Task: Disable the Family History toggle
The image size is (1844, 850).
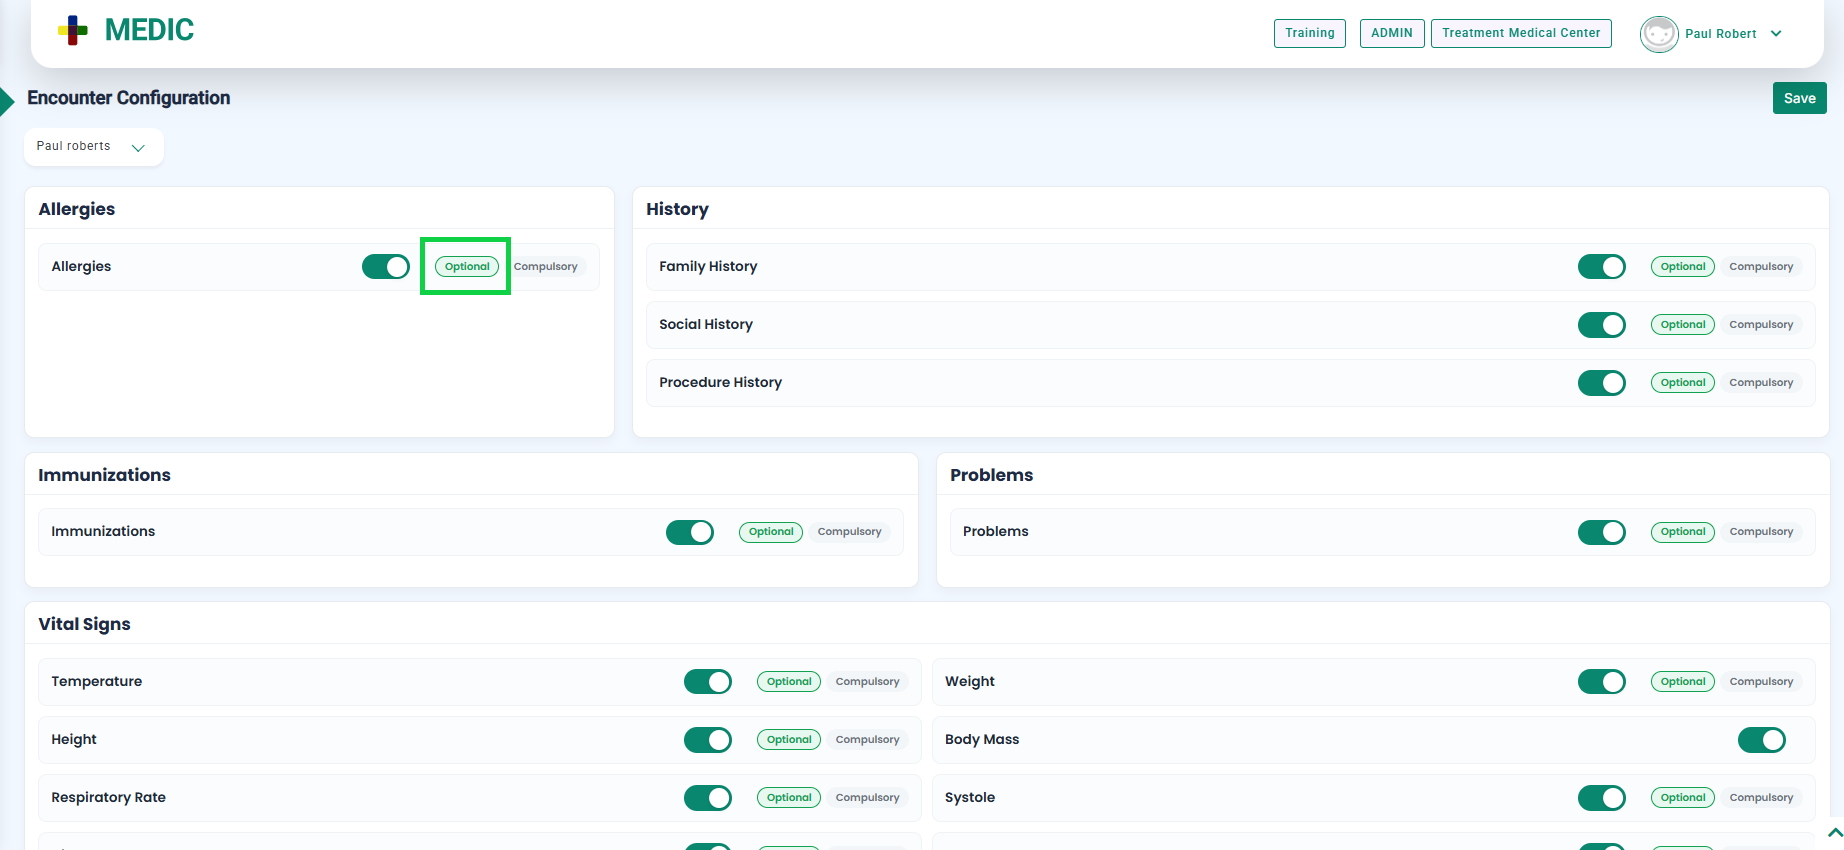Action: click(x=1601, y=267)
